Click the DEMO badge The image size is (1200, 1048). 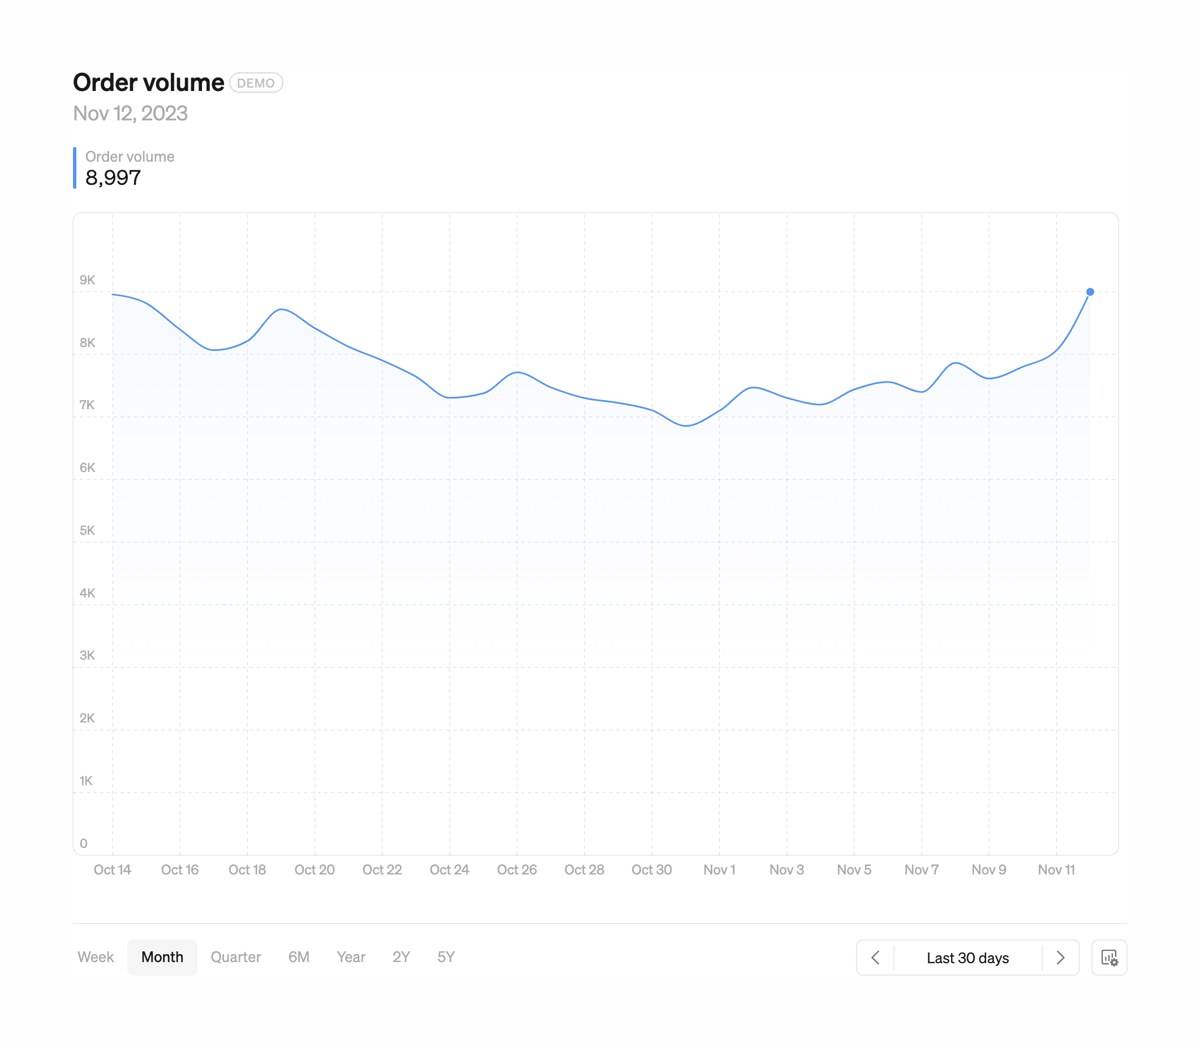tap(256, 82)
